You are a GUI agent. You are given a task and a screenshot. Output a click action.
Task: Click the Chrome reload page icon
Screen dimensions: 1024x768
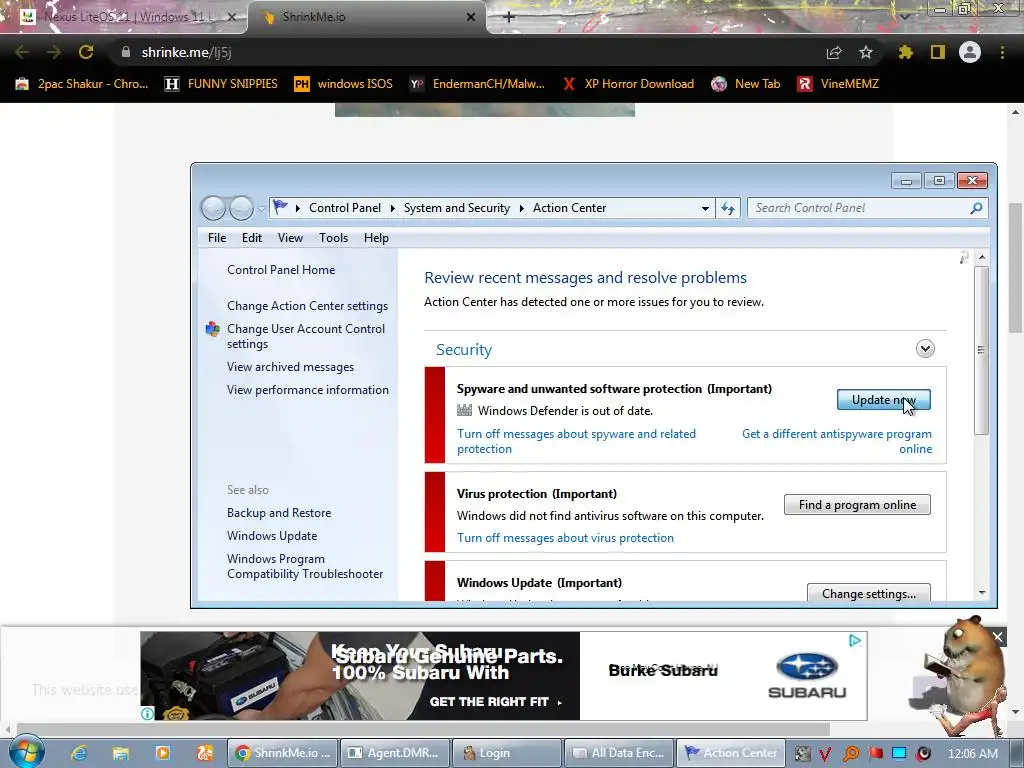click(x=86, y=52)
